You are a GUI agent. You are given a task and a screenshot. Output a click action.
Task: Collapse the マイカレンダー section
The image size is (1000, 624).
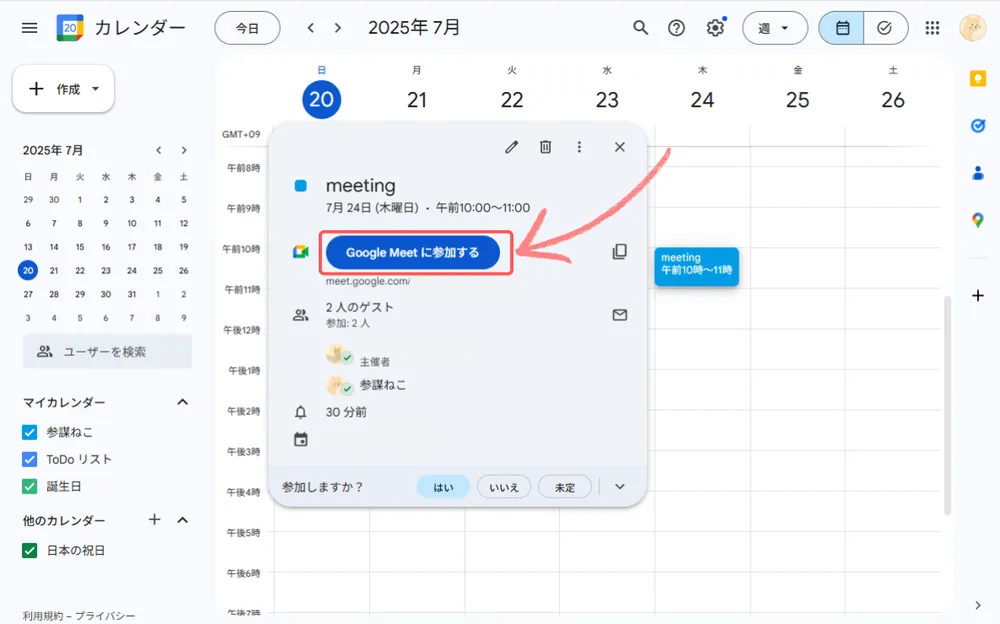(182, 402)
